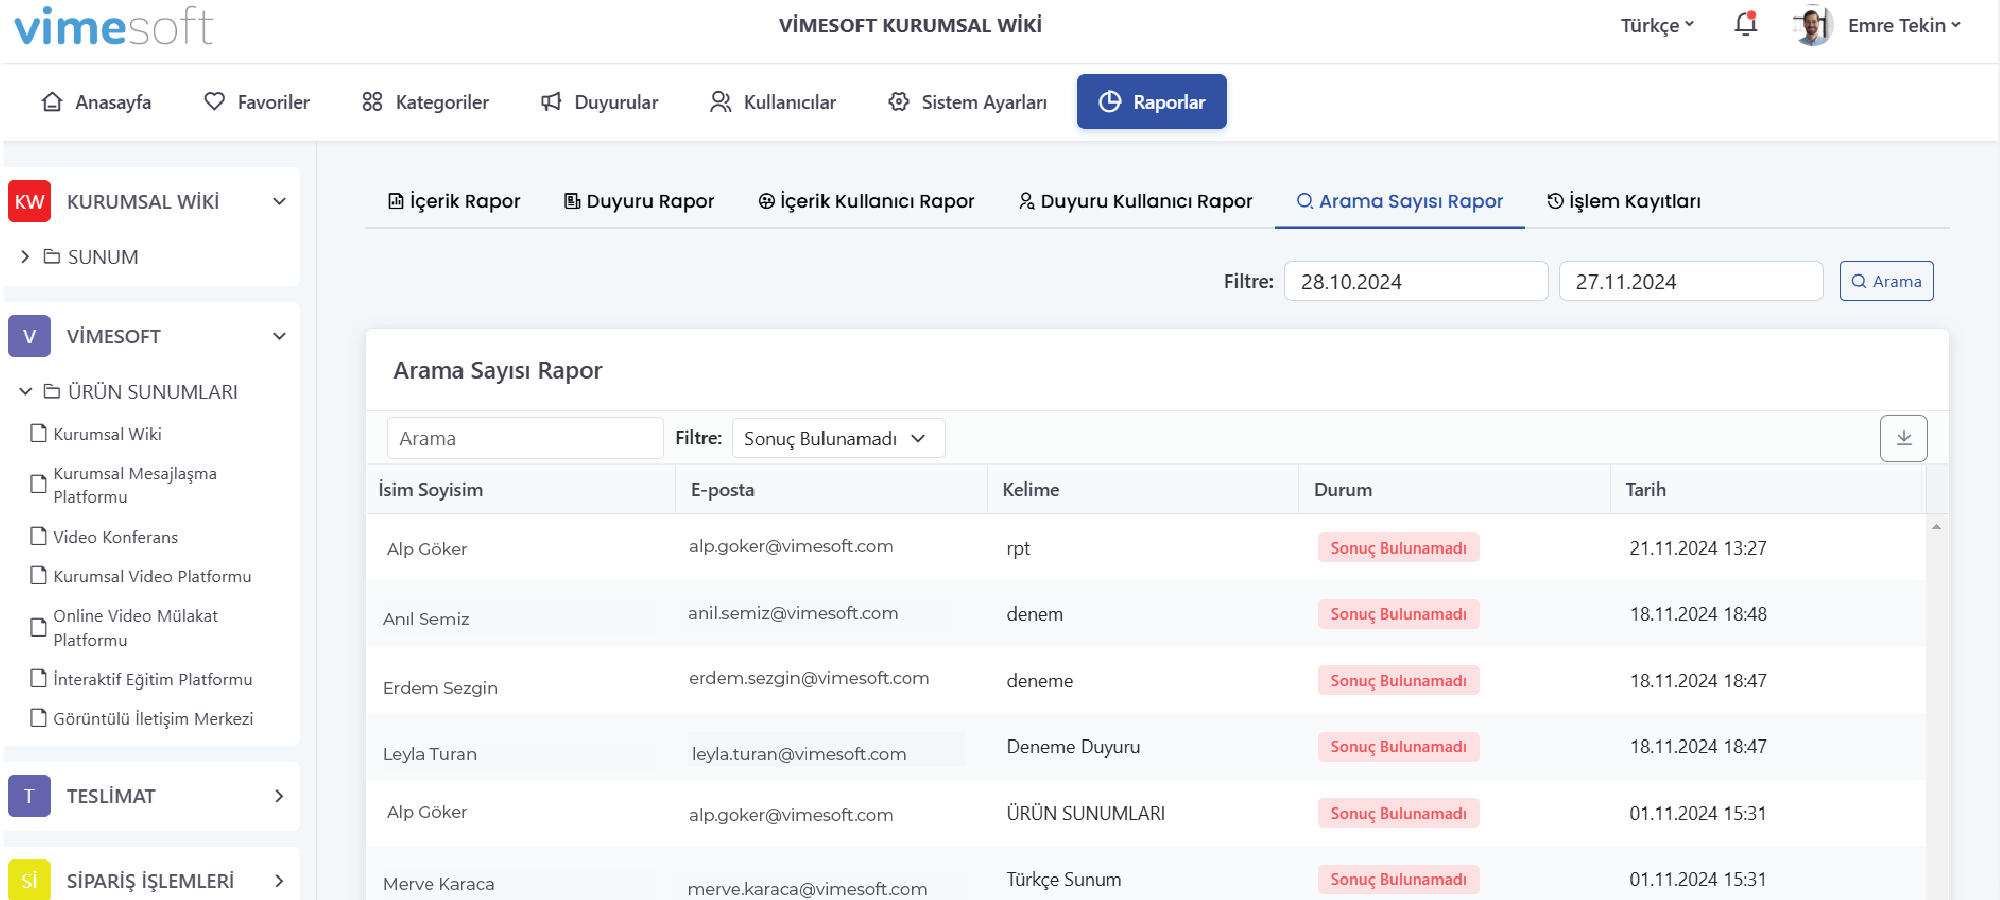Click the Favoriler heart icon
Viewport: 2000px width, 900px height.
215,101
